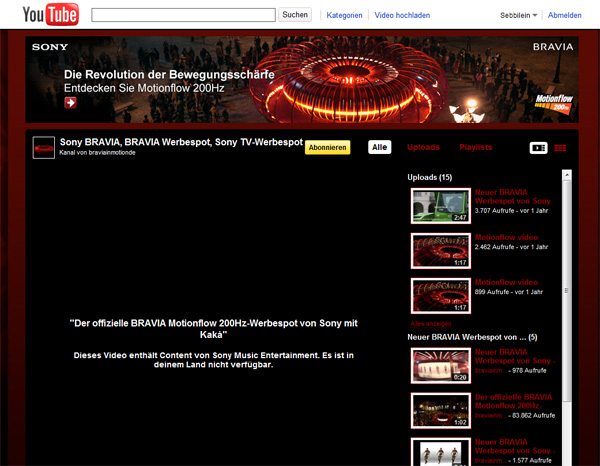Open the Kategorien link
Image resolution: width=600 pixels, height=466 pixels.
pos(344,16)
